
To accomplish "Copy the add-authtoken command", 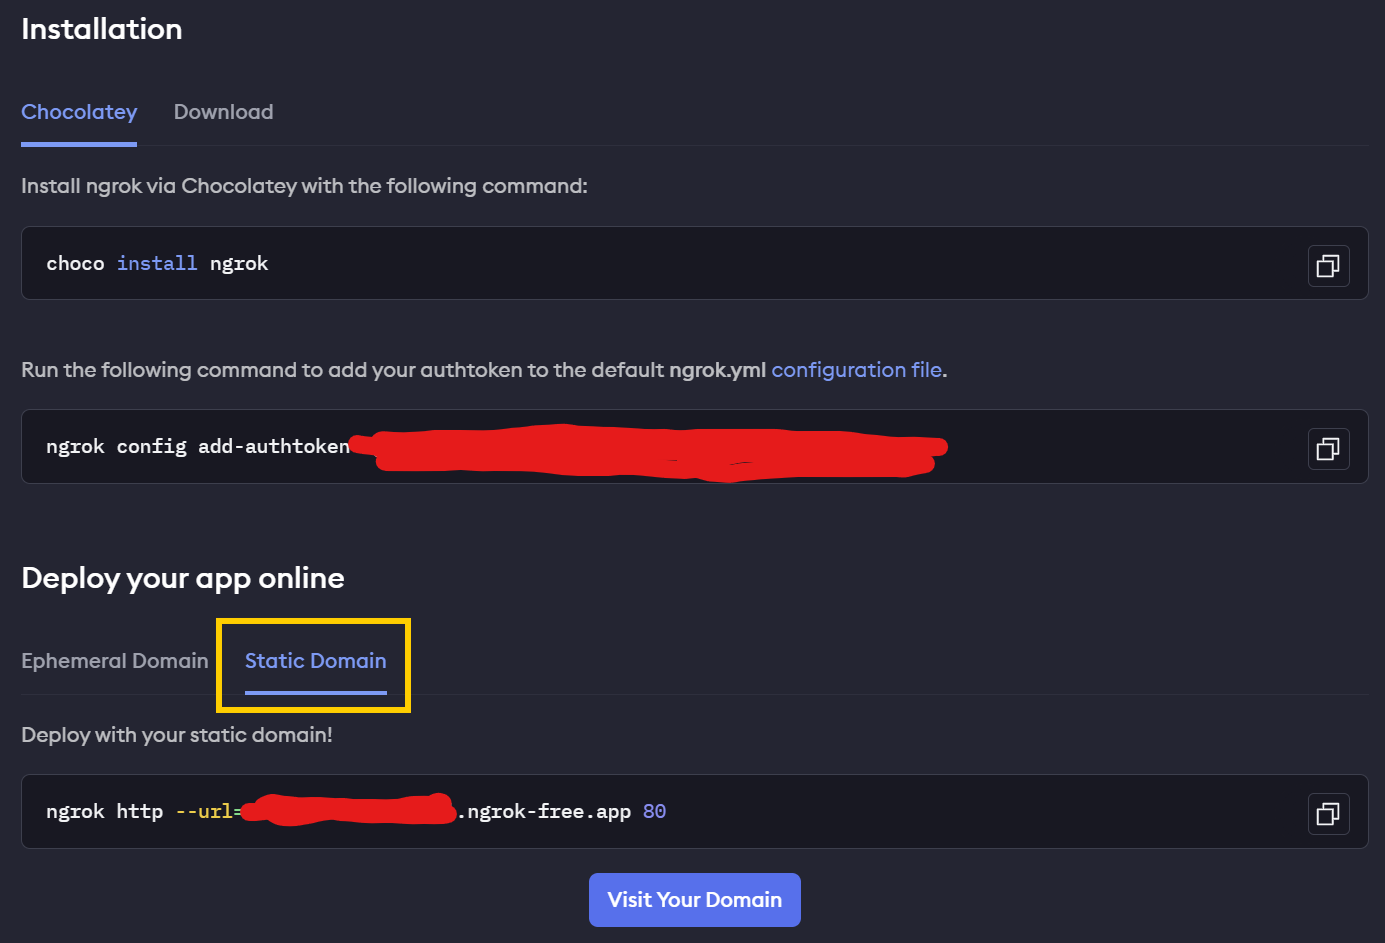I will point(1328,449).
